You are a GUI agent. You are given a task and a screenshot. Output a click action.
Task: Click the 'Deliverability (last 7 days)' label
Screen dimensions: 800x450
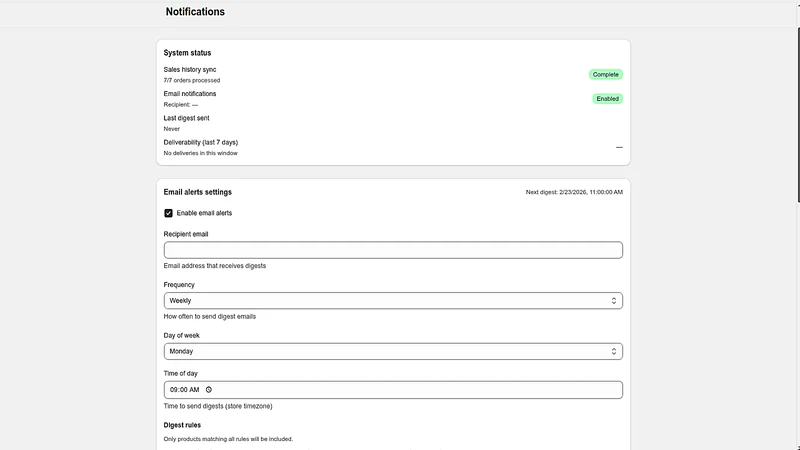point(201,142)
